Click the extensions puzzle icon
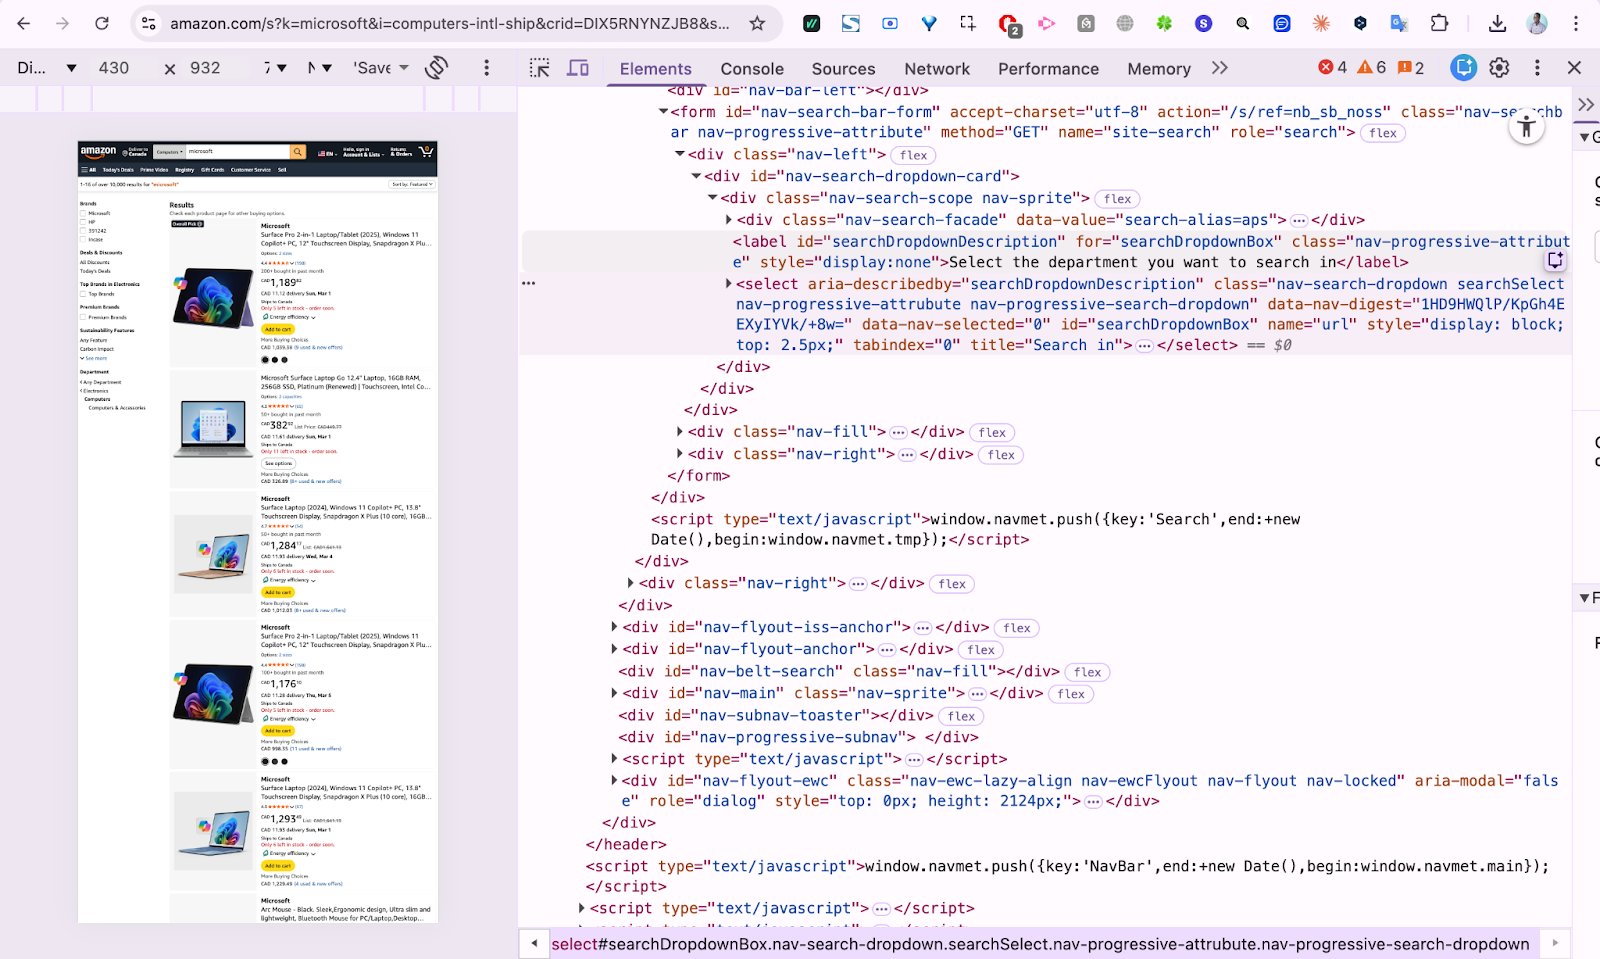The width and height of the screenshot is (1600, 959). tap(1440, 22)
